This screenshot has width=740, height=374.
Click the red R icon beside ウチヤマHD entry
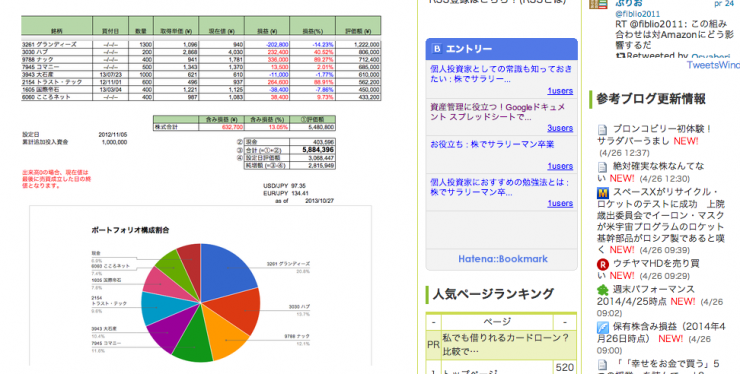602,264
